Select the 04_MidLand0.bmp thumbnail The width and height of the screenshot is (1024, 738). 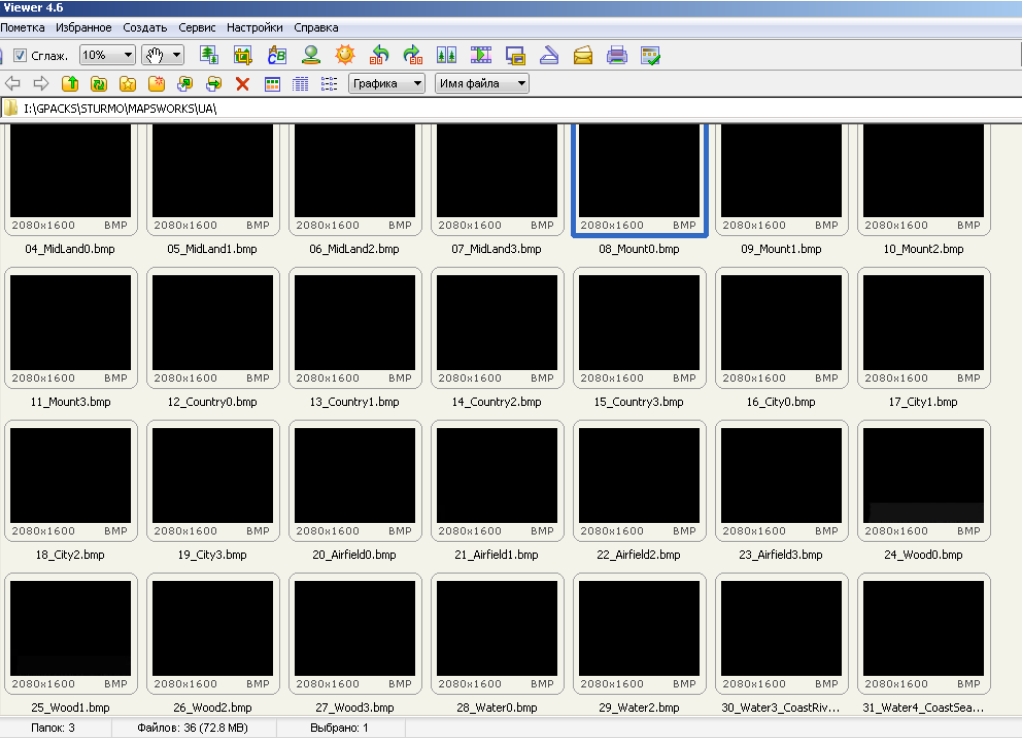coord(71,171)
